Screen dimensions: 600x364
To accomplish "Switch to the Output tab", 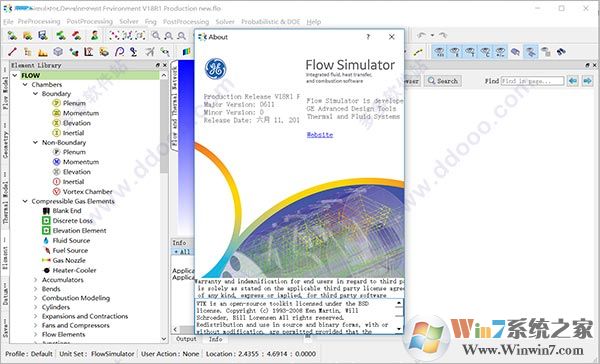I will [186, 339].
